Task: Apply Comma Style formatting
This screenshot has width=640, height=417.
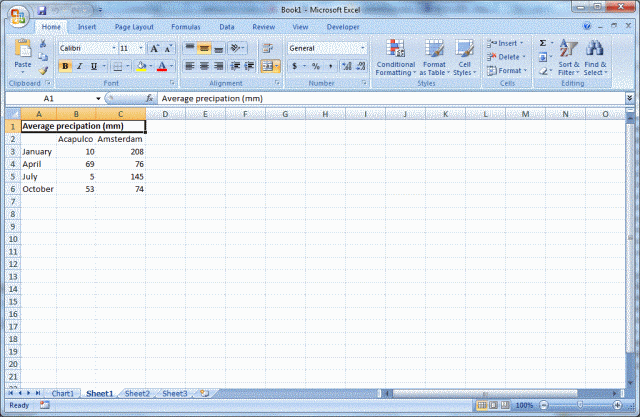Action: (x=331, y=66)
